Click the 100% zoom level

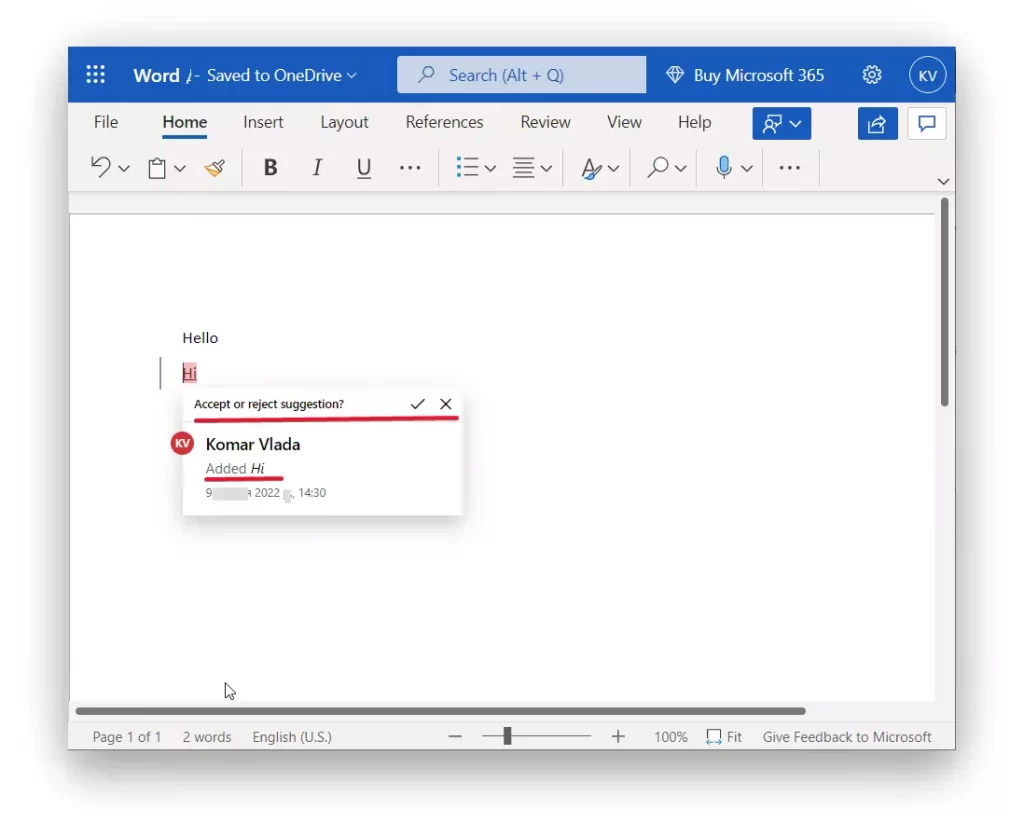pos(671,737)
